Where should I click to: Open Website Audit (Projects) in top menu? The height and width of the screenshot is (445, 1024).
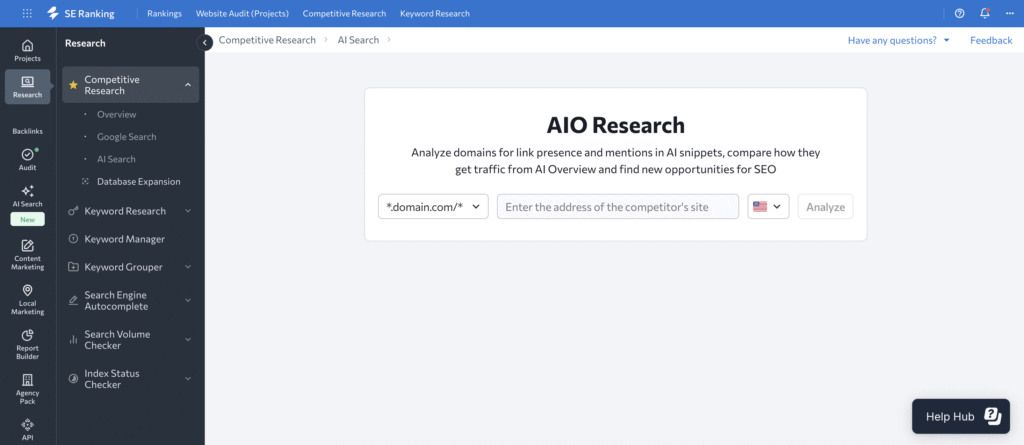pyautogui.click(x=242, y=13)
